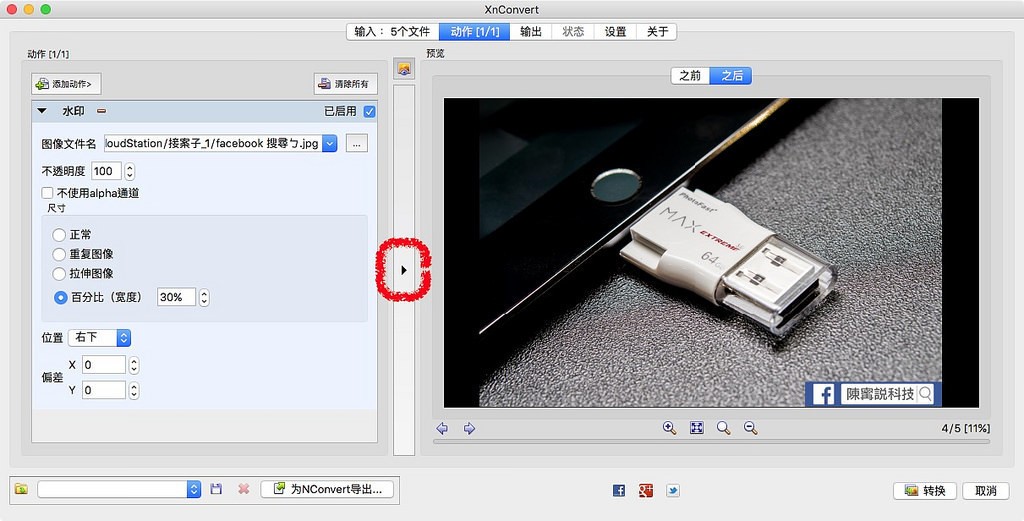The image size is (1024, 521).
Task: Click the Clear All (清除所有) button
Action: pos(345,84)
